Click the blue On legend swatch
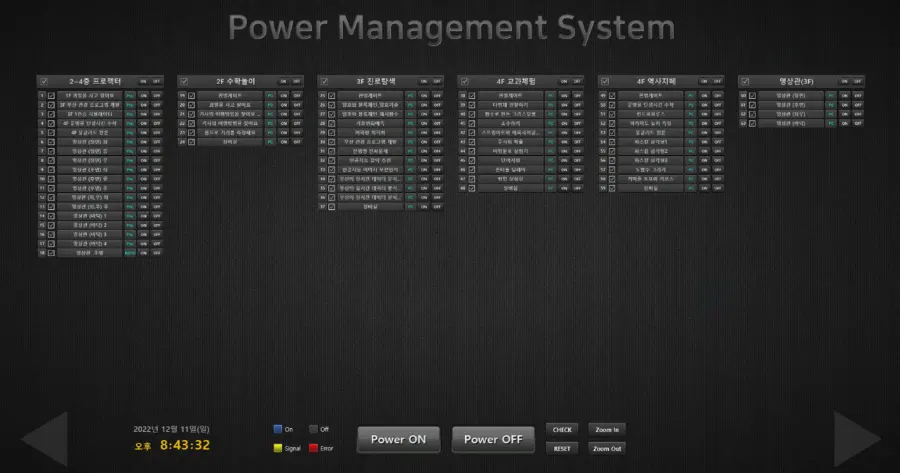The height and width of the screenshot is (473, 900). click(x=279, y=429)
